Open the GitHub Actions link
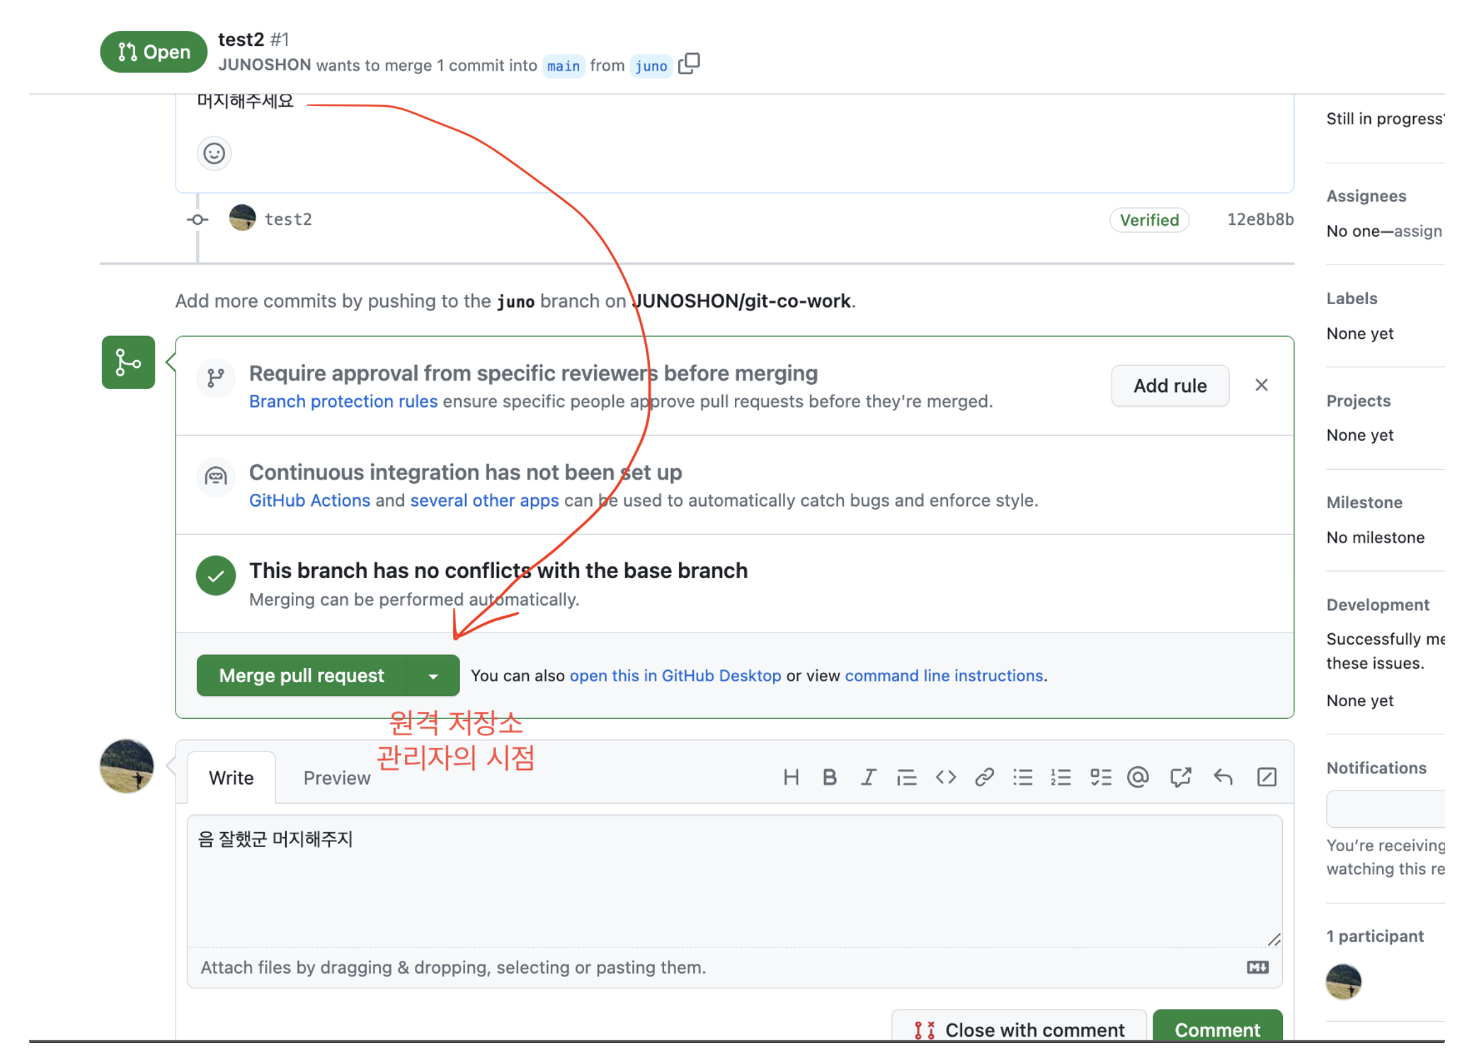Screen dimensions: 1462x1056 pyautogui.click(x=309, y=500)
